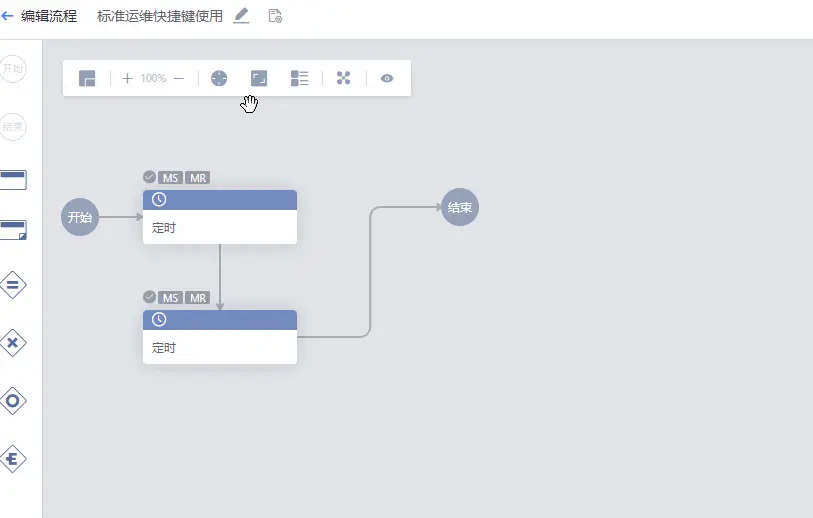Viewport: 813px width, 518px height.
Task: Click the node list layout icon
Action: (x=299, y=78)
